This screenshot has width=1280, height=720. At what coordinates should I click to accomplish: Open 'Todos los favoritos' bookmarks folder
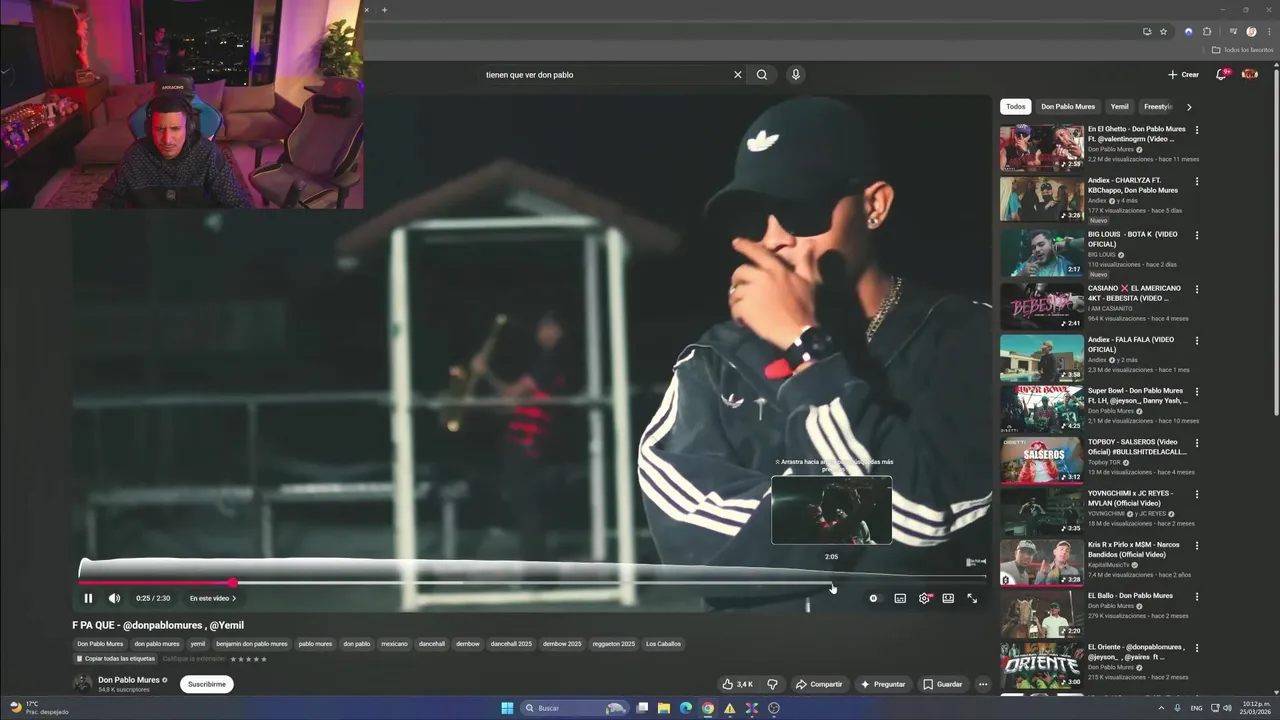pyautogui.click(x=1242, y=50)
